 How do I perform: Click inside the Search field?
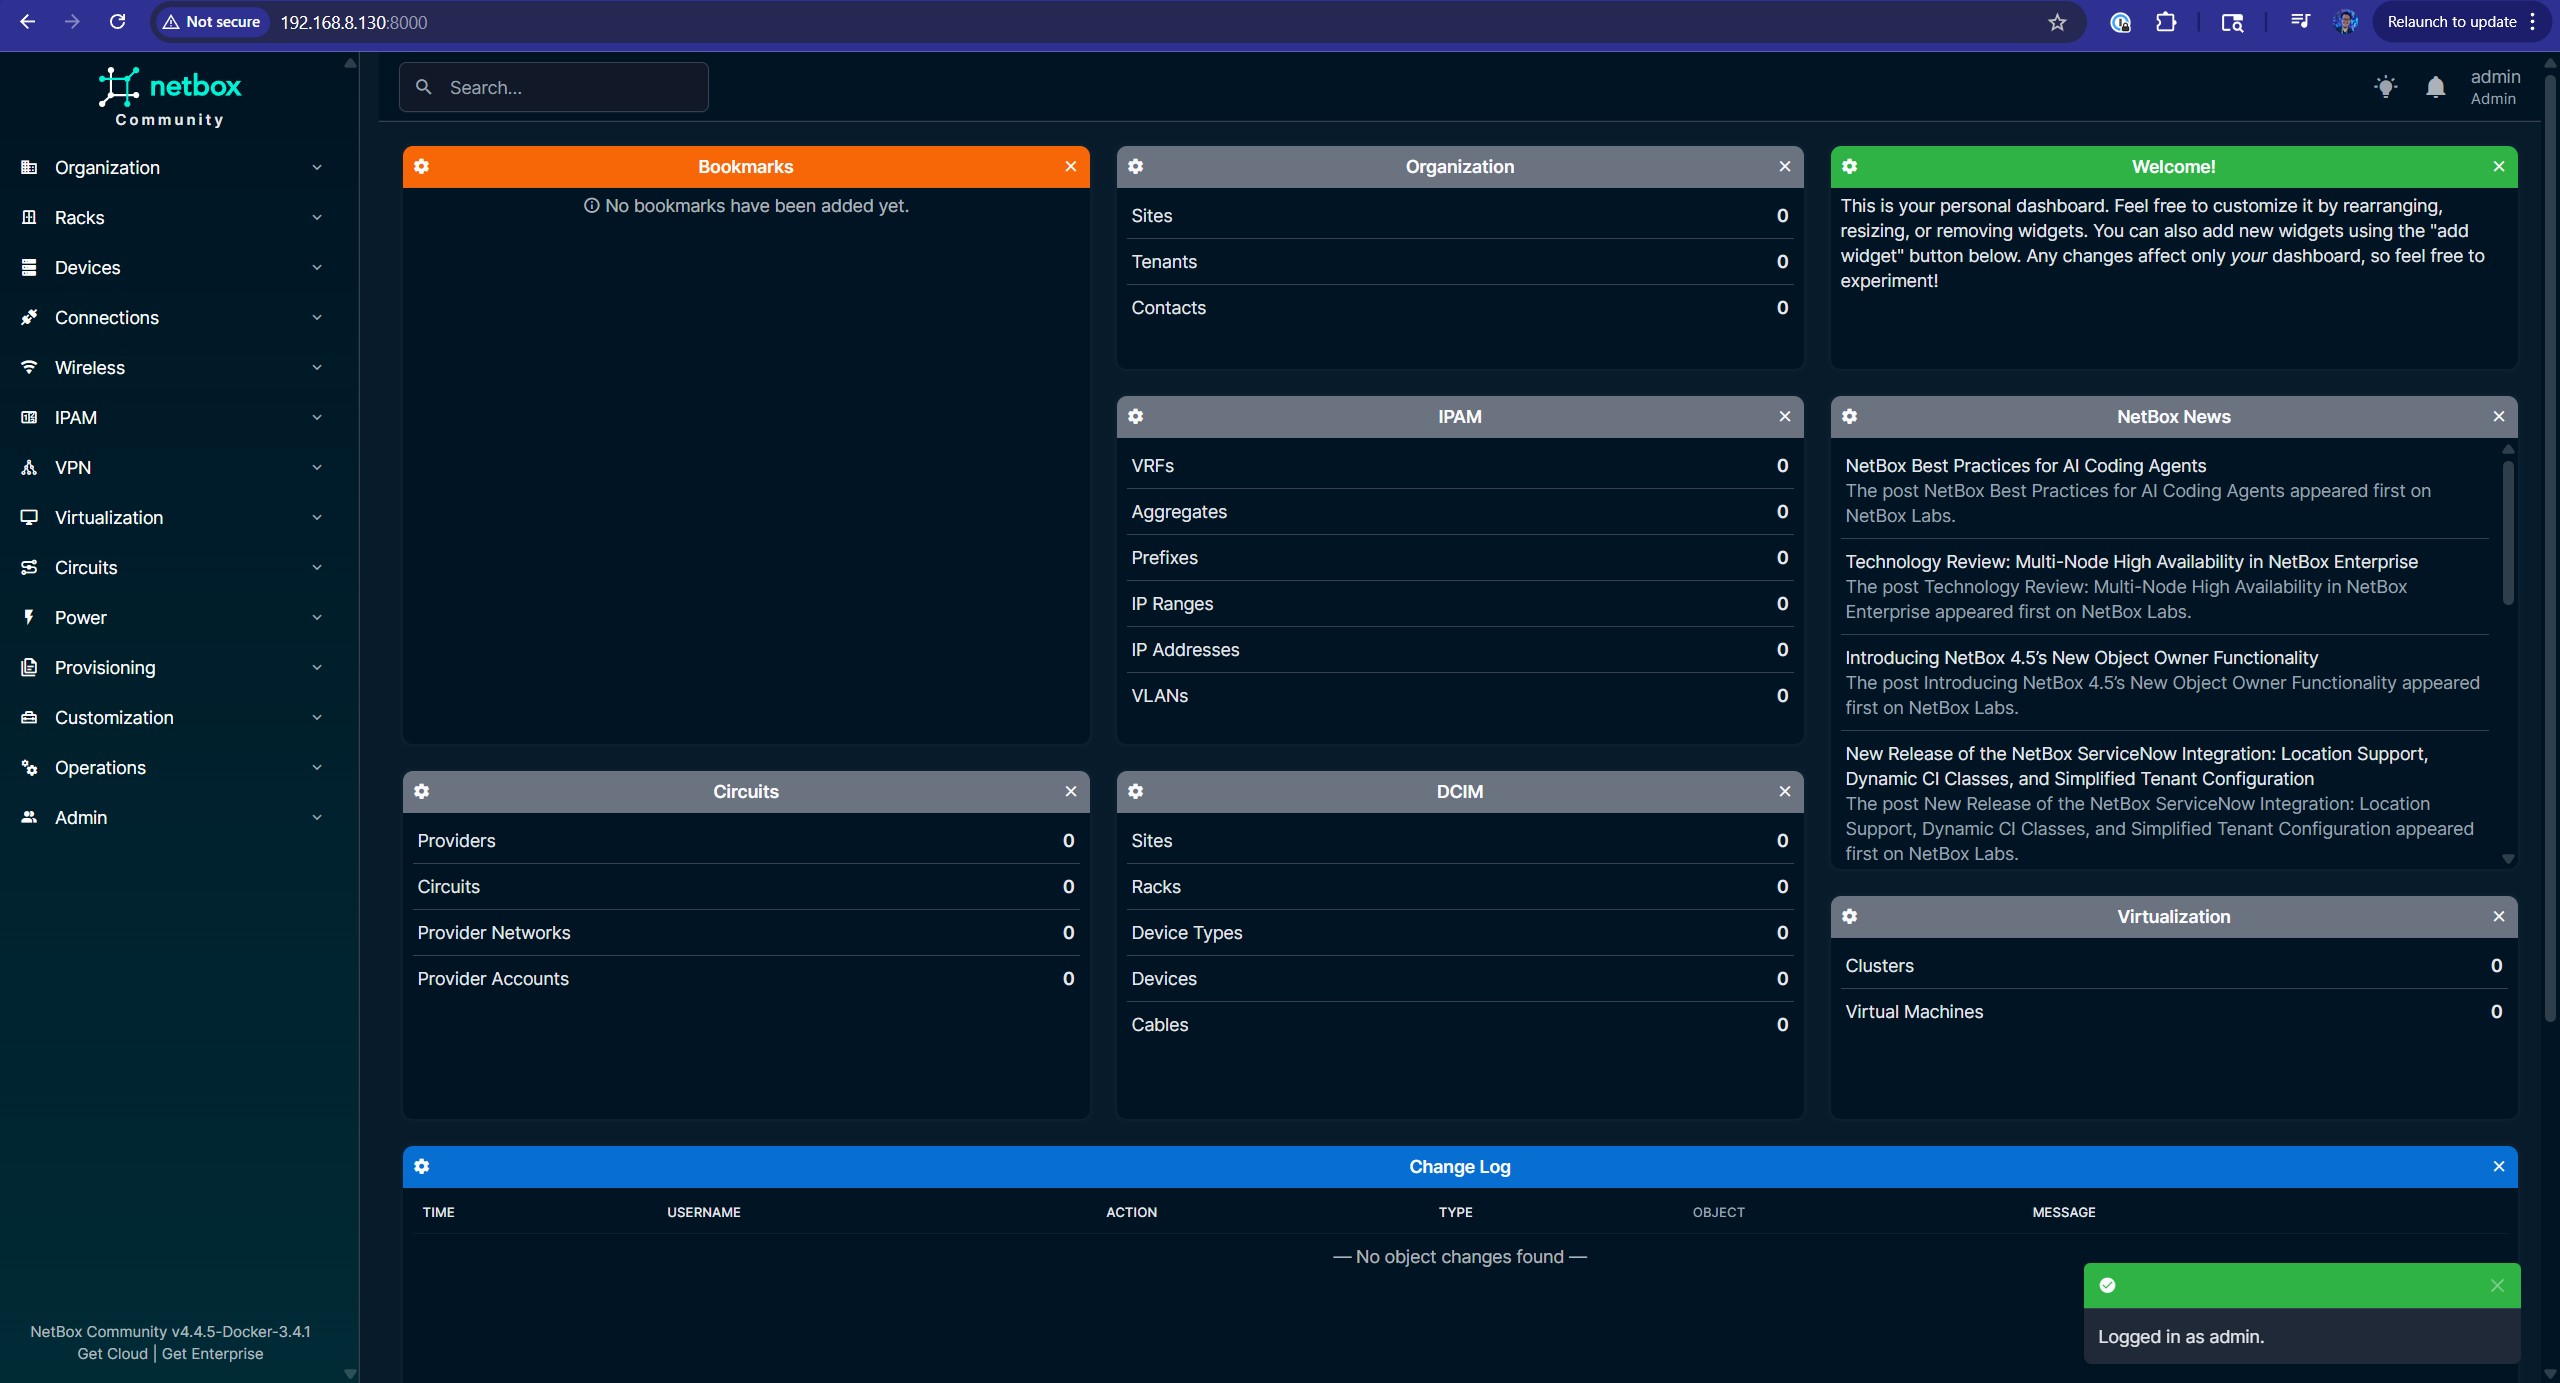555,87
